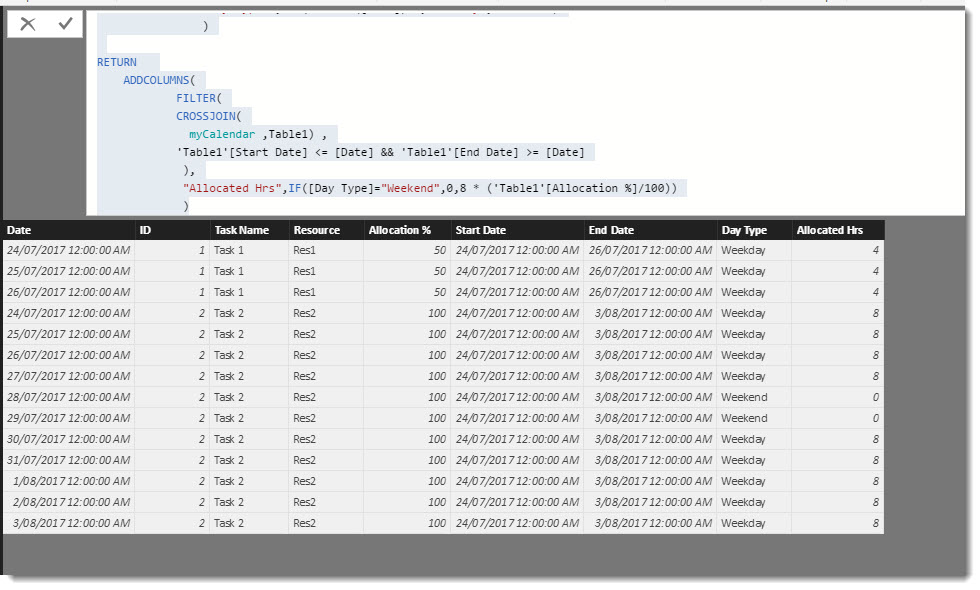This screenshot has width=980, height=590.
Task: Select Weekend cell in the 29/07/2017 row
Action: 754,418
